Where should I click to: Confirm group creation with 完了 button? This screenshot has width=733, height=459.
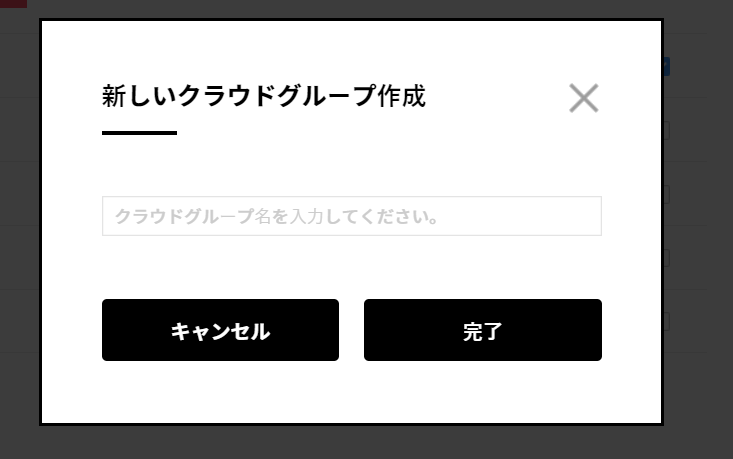(x=482, y=330)
